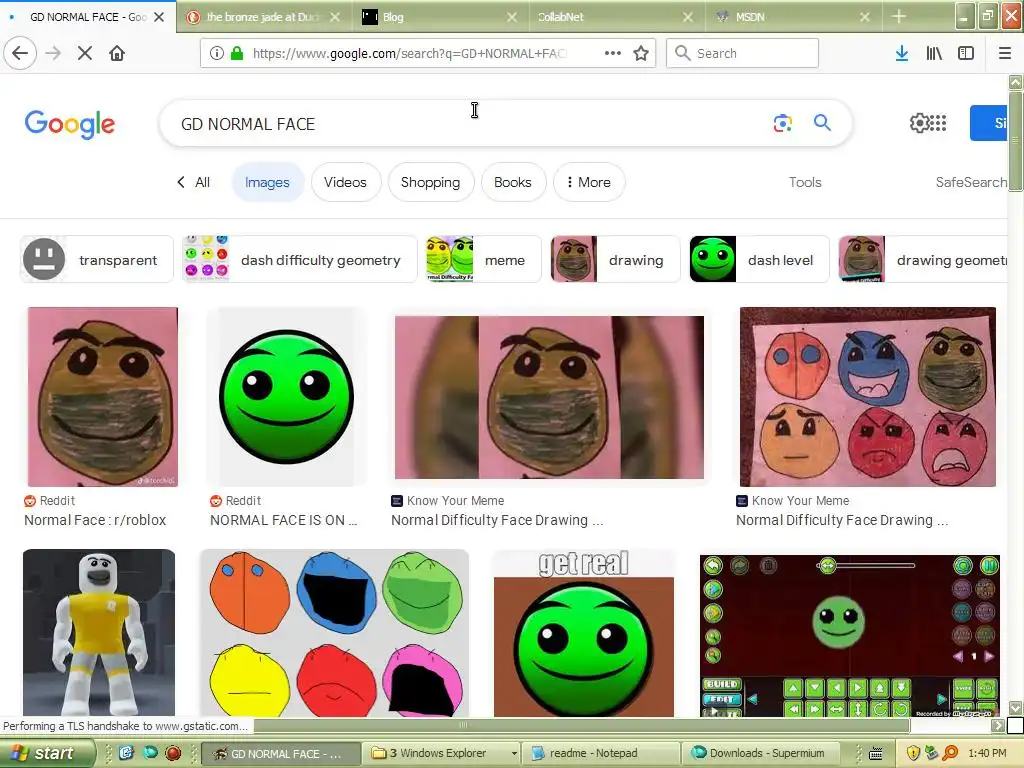Viewport: 1024px width, 768px height.
Task: Open site information icon in address bar
Action: [217, 53]
